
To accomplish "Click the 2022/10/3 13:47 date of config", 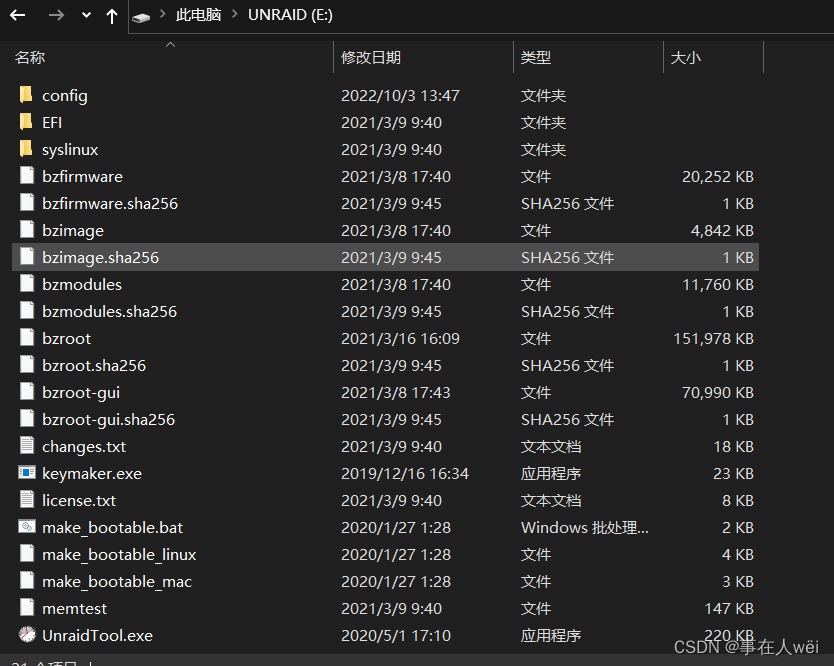I will [400, 96].
